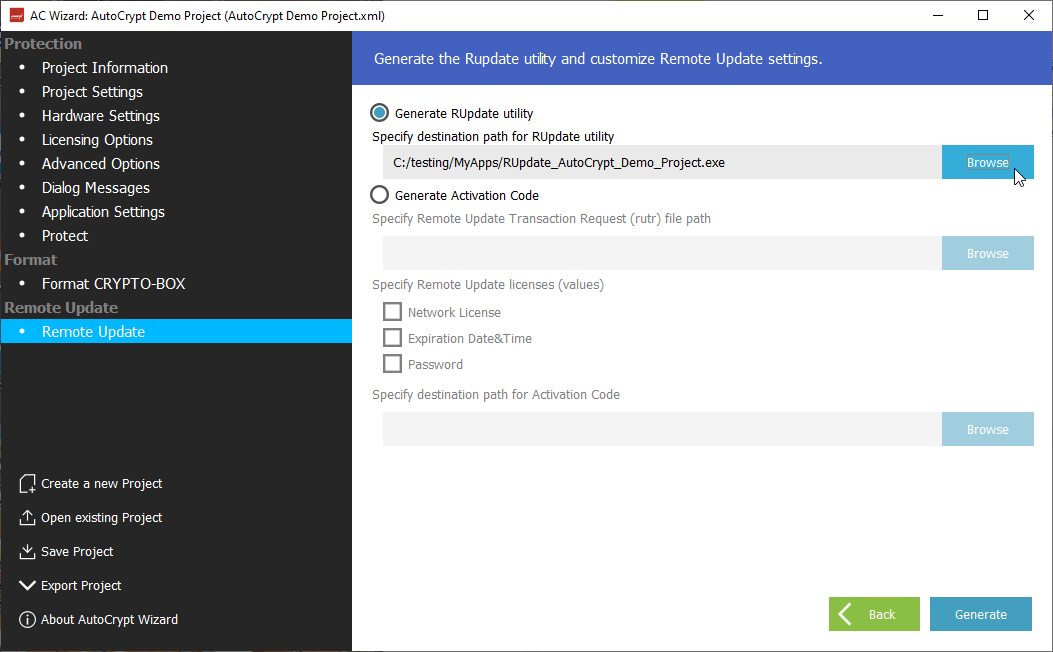
Task: Click the About AutoCrypt Wizard info icon
Action: [27, 620]
